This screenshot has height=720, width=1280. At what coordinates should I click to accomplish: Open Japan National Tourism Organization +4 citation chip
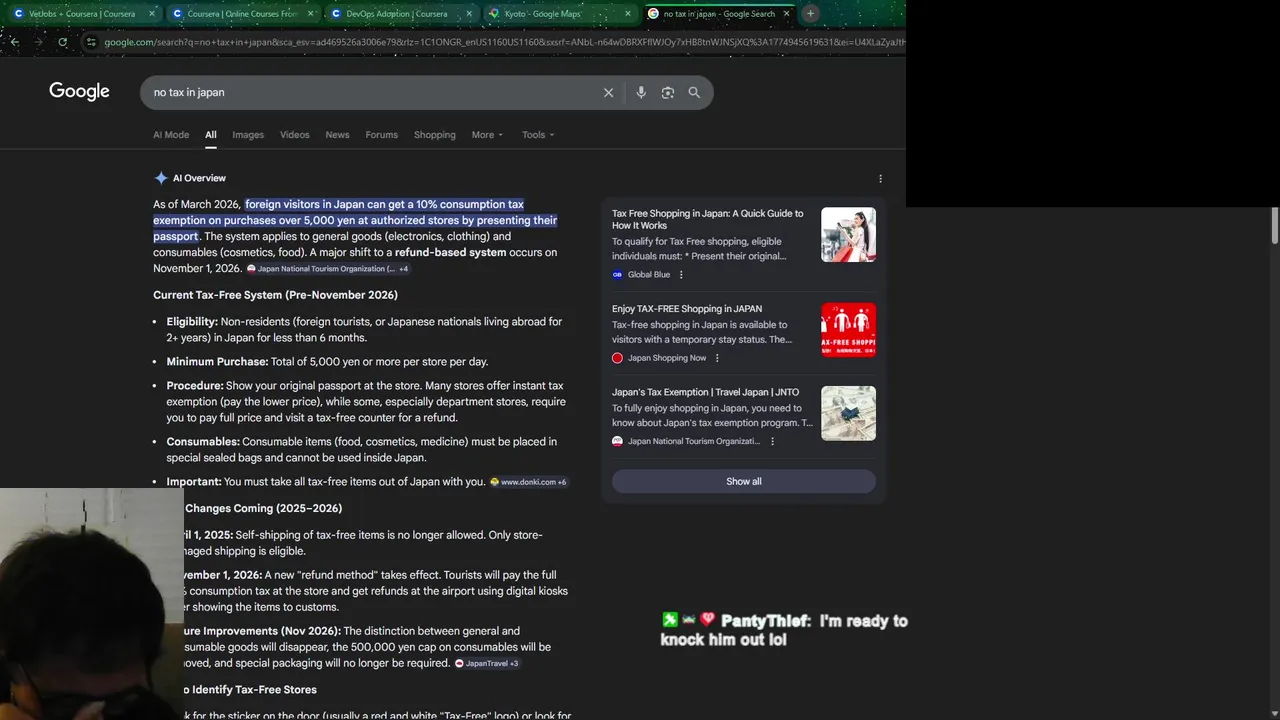coord(328,269)
